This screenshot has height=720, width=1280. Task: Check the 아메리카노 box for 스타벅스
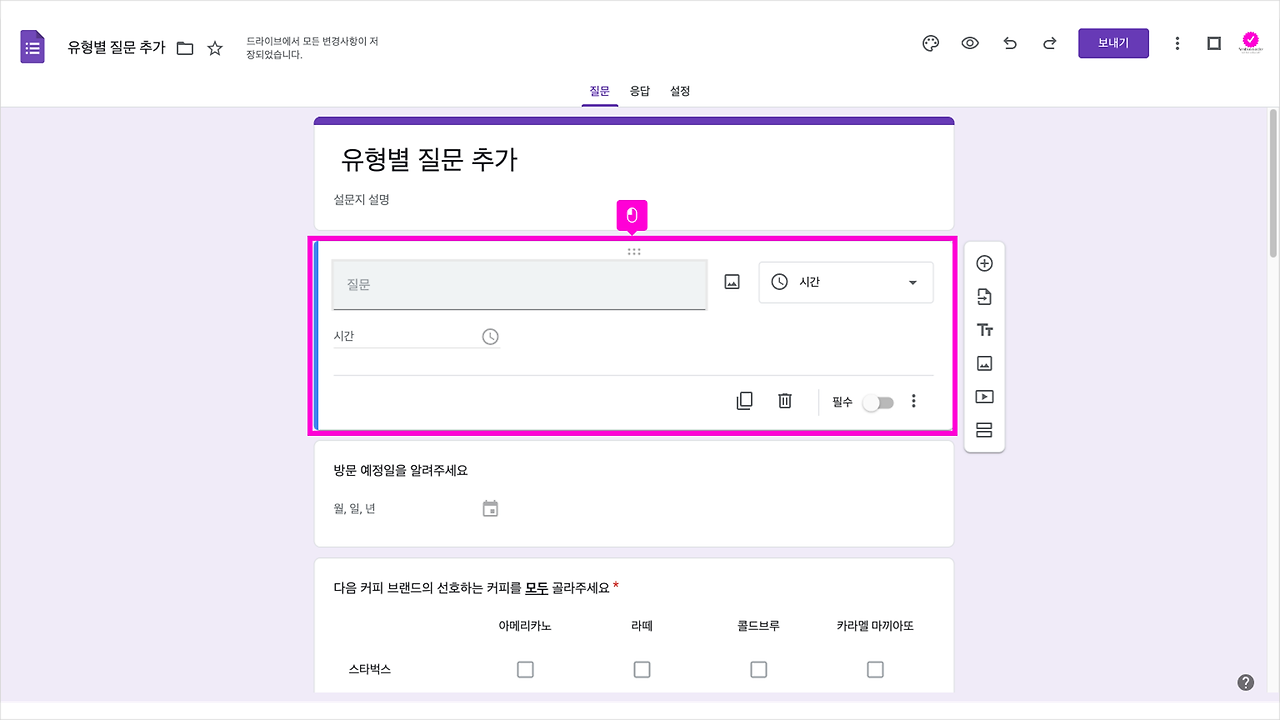[x=525, y=669]
